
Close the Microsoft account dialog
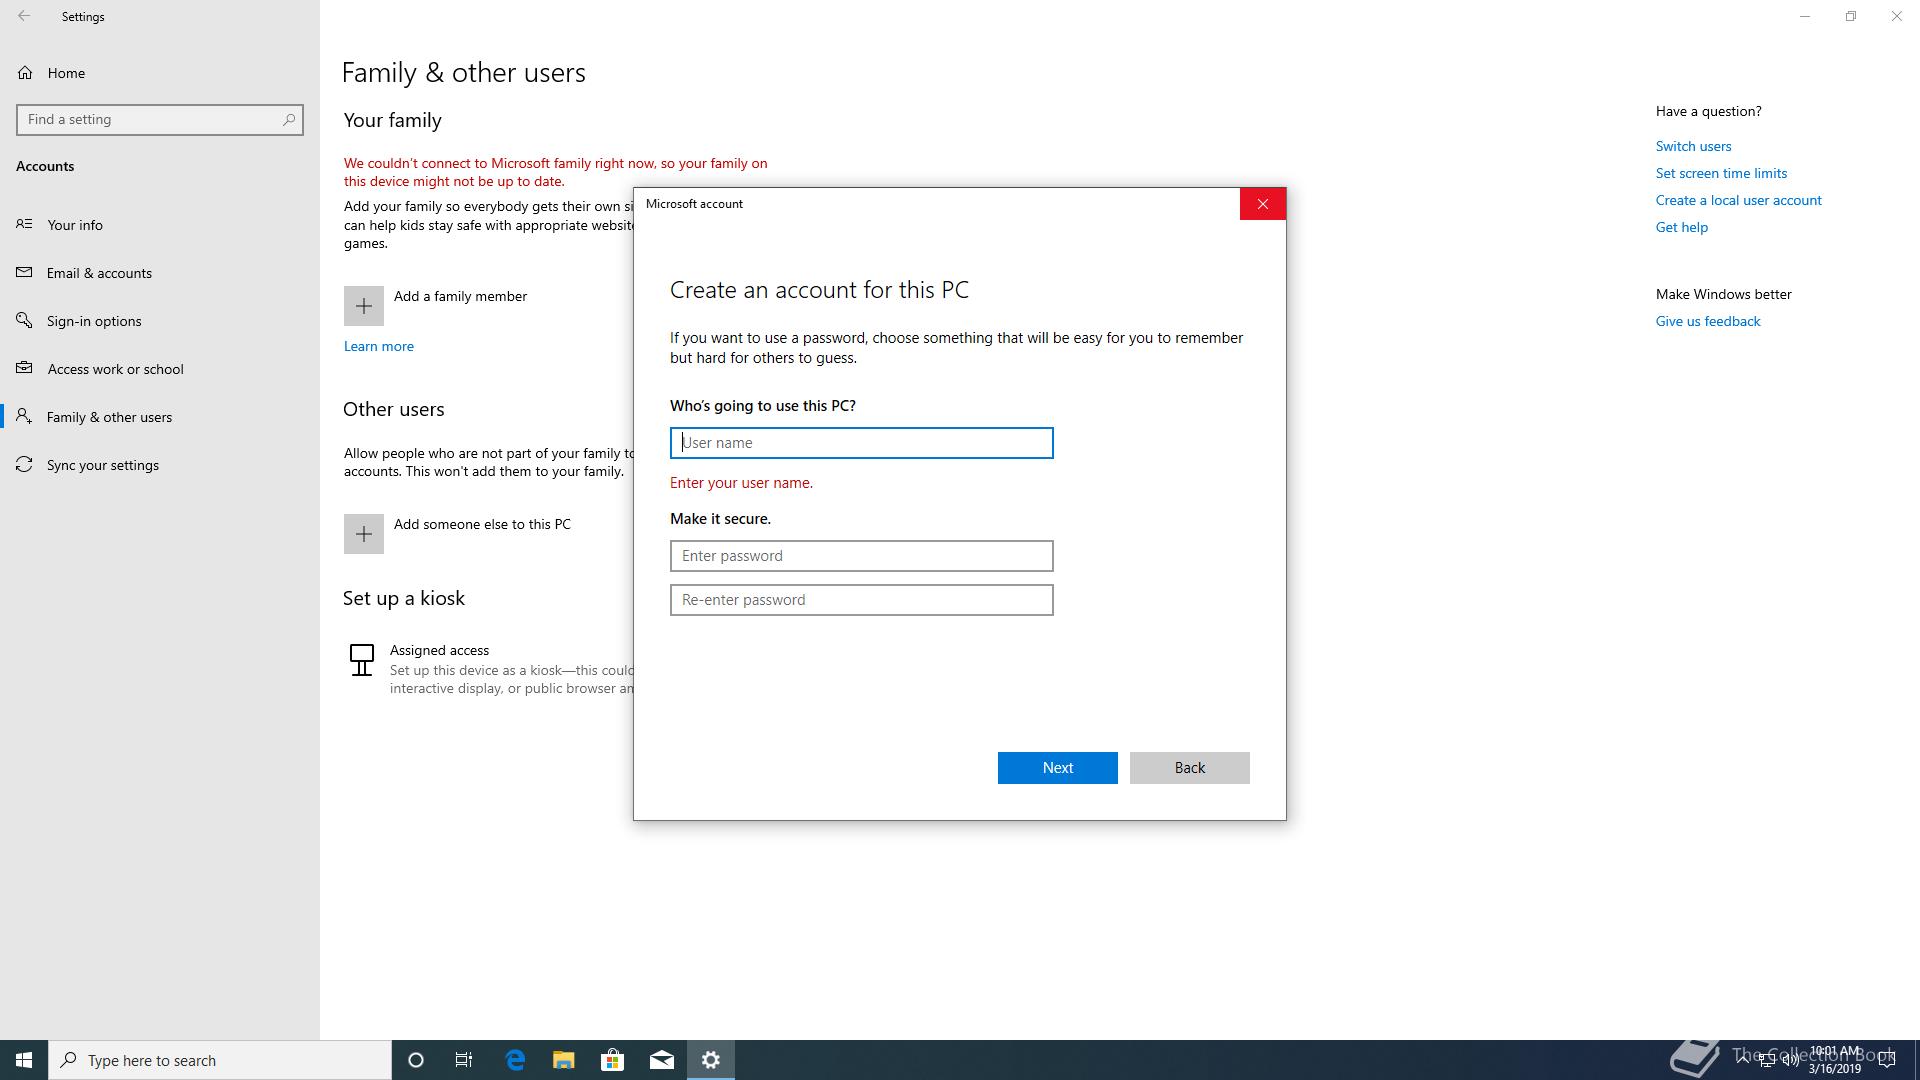tap(1262, 204)
